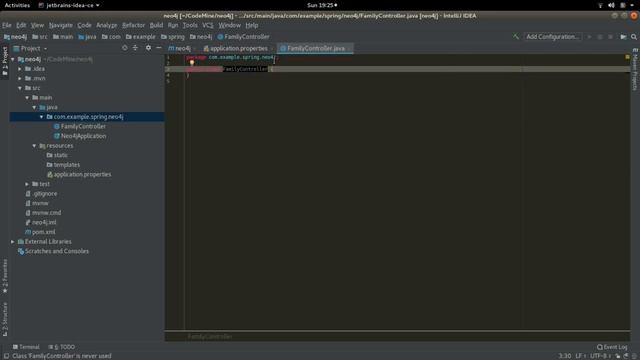Open the Build menu
The width and height of the screenshot is (640, 360).
(156, 25)
